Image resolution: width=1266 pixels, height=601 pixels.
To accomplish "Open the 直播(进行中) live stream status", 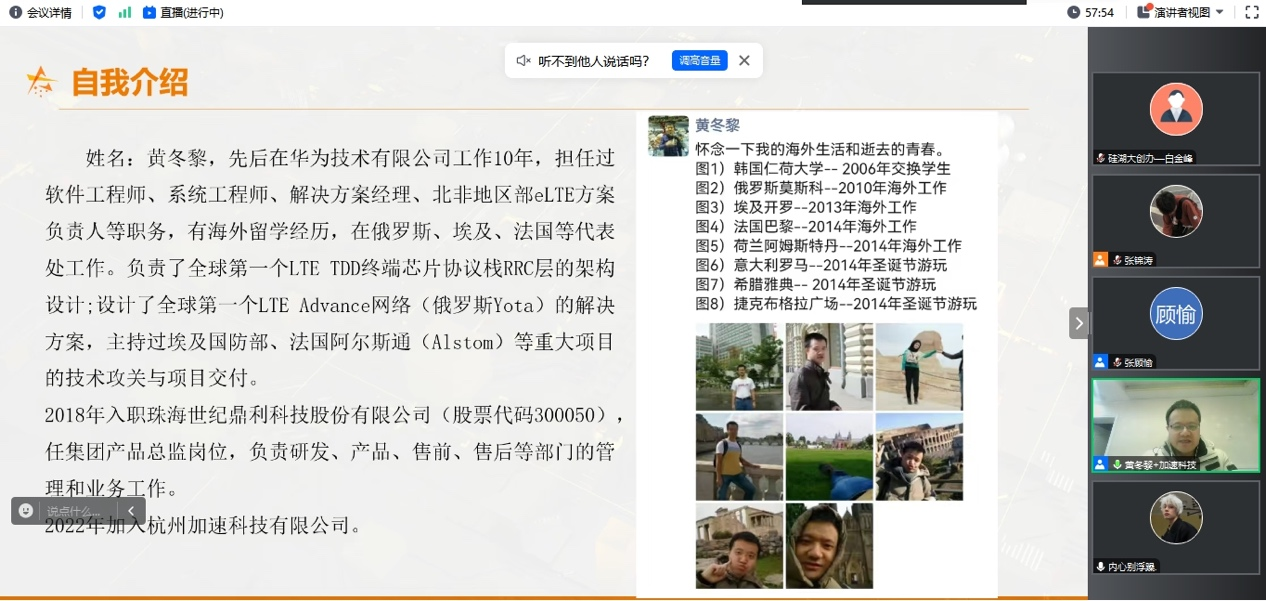I will 183,13.
